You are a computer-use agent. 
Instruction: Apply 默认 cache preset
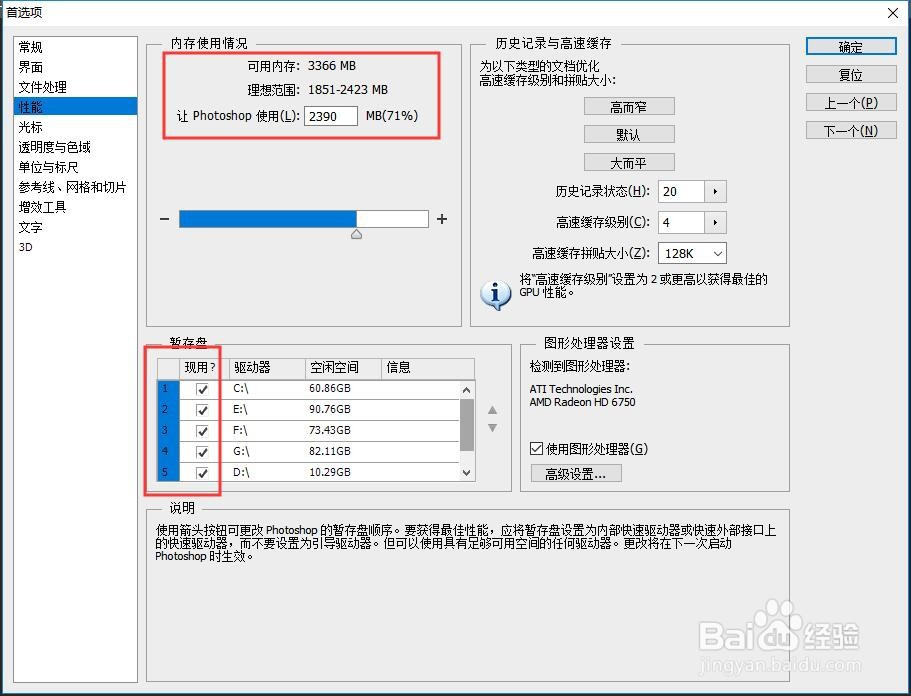point(629,135)
